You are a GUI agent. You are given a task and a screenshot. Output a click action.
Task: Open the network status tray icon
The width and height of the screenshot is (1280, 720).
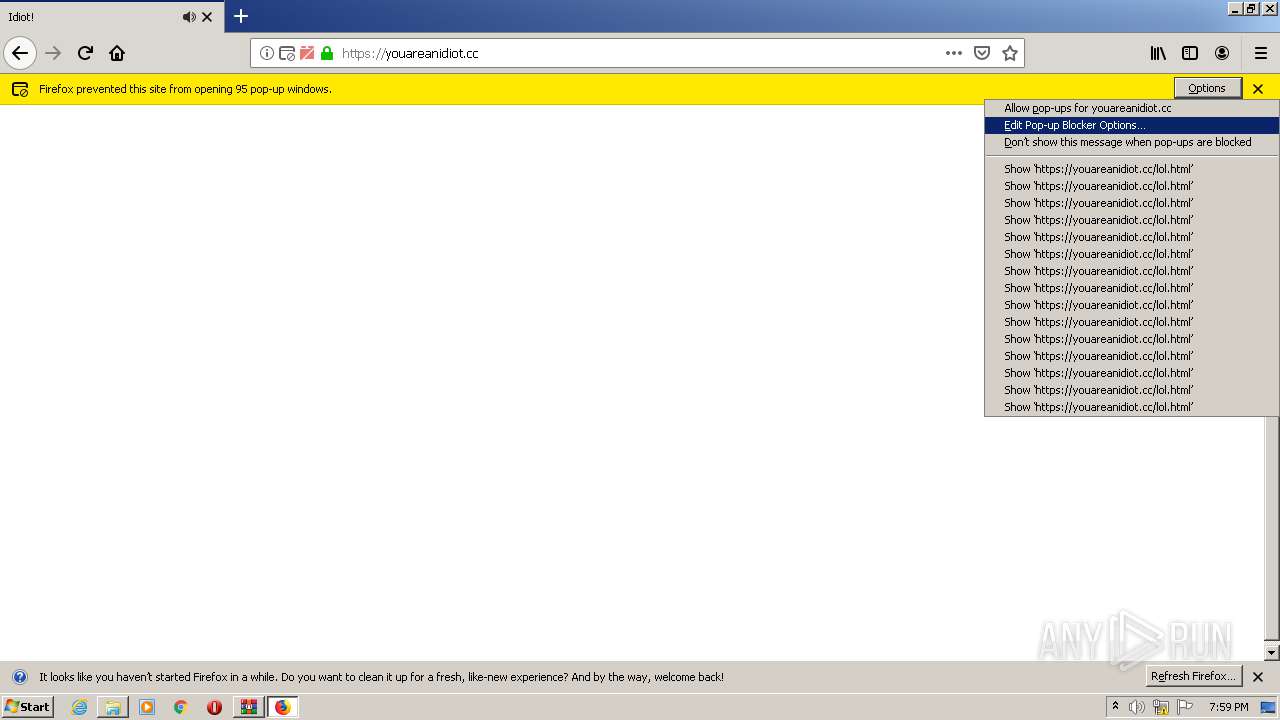point(1161,707)
